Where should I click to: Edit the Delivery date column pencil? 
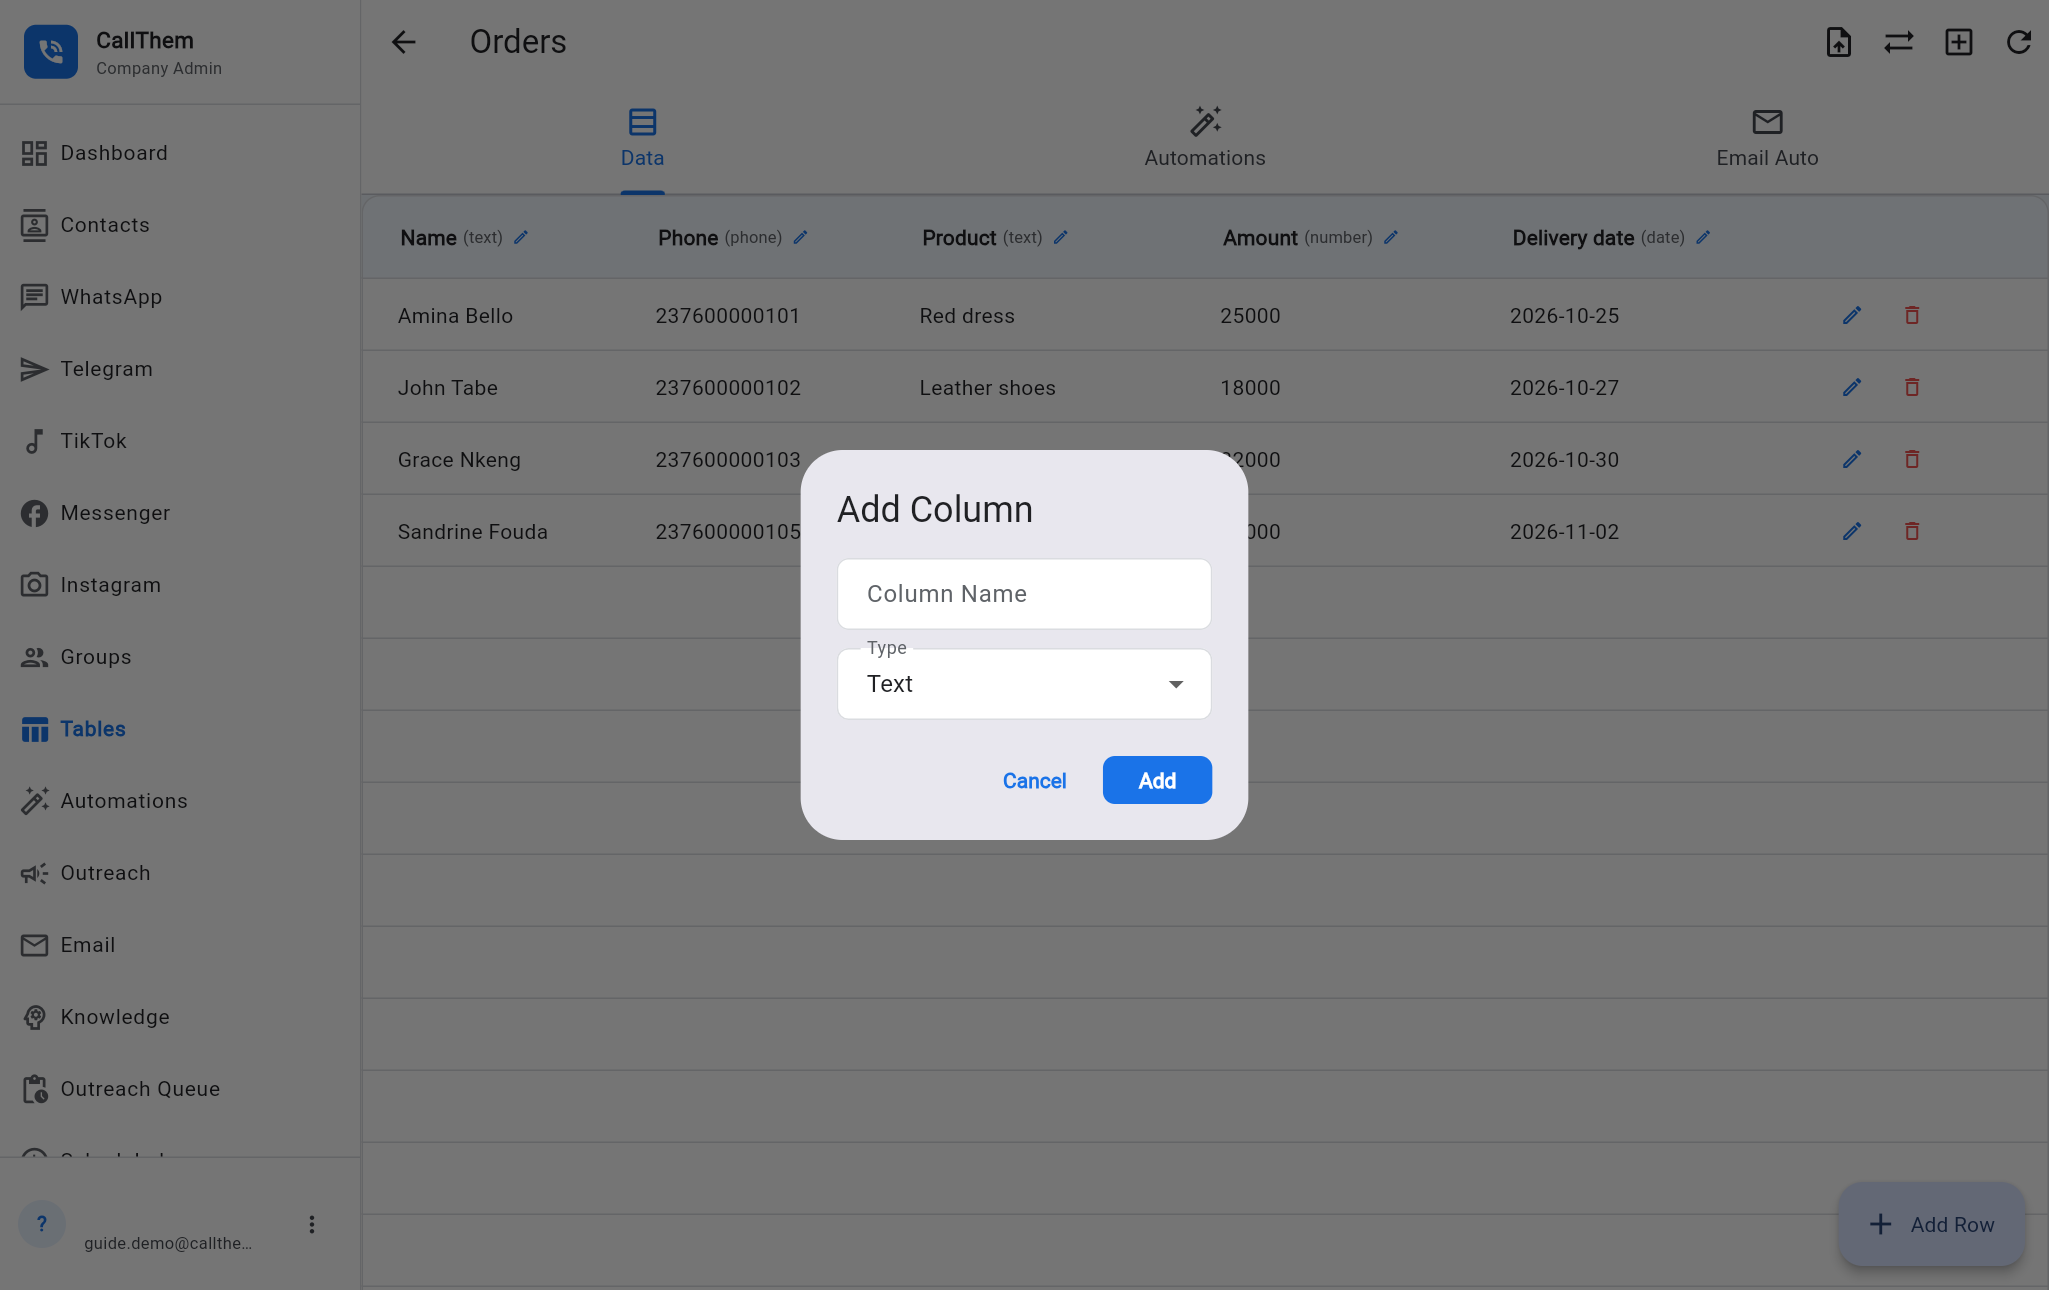point(1703,238)
